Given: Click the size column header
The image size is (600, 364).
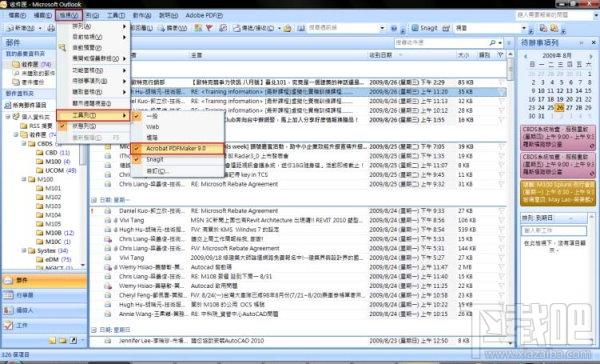Looking at the screenshot, I should pos(465,55).
